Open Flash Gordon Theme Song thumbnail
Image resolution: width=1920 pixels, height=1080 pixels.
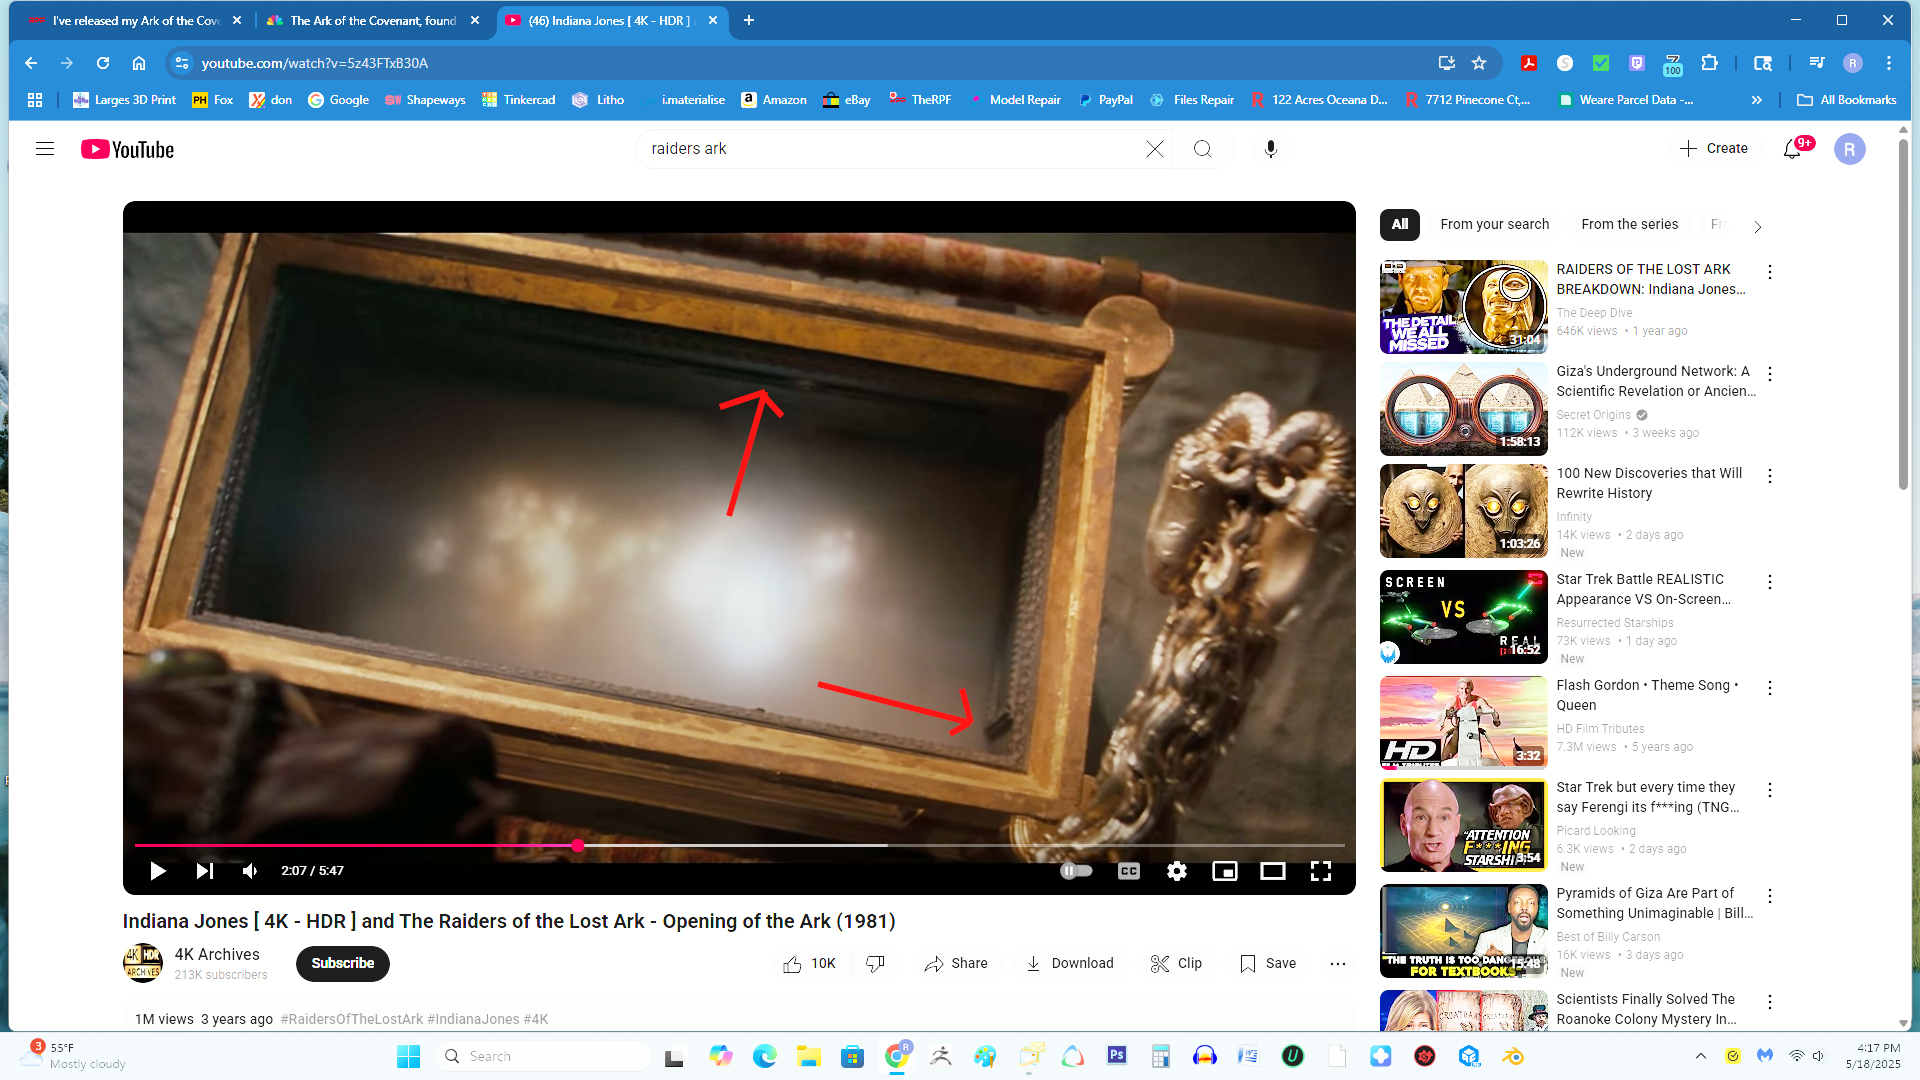click(1464, 721)
